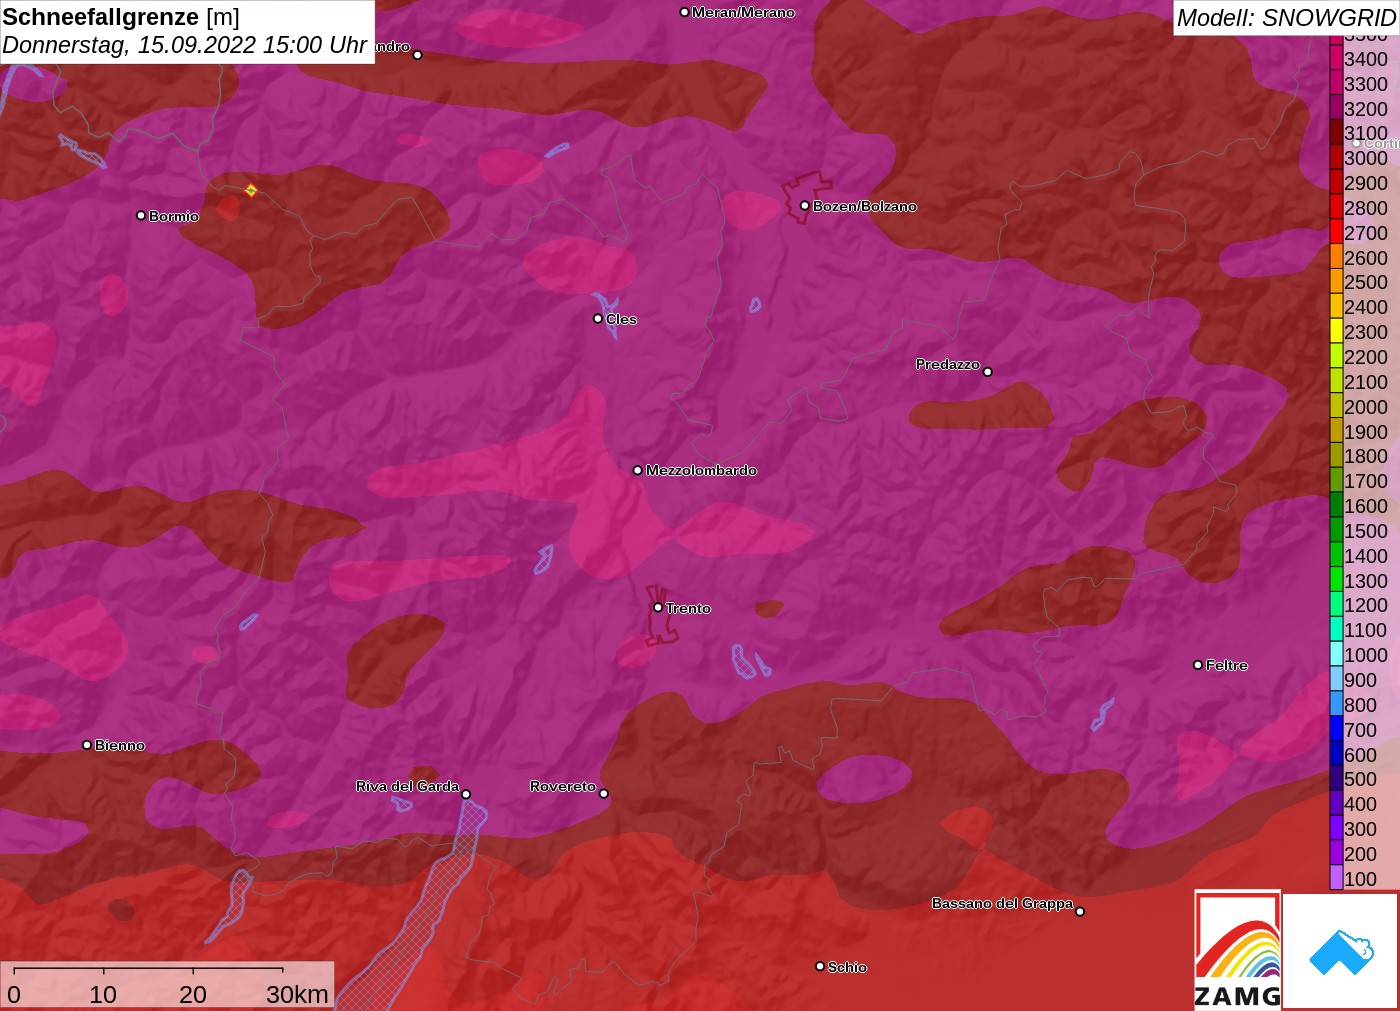Select the Cles city marker dot
Viewport: 1400px width, 1011px height.
tap(598, 318)
